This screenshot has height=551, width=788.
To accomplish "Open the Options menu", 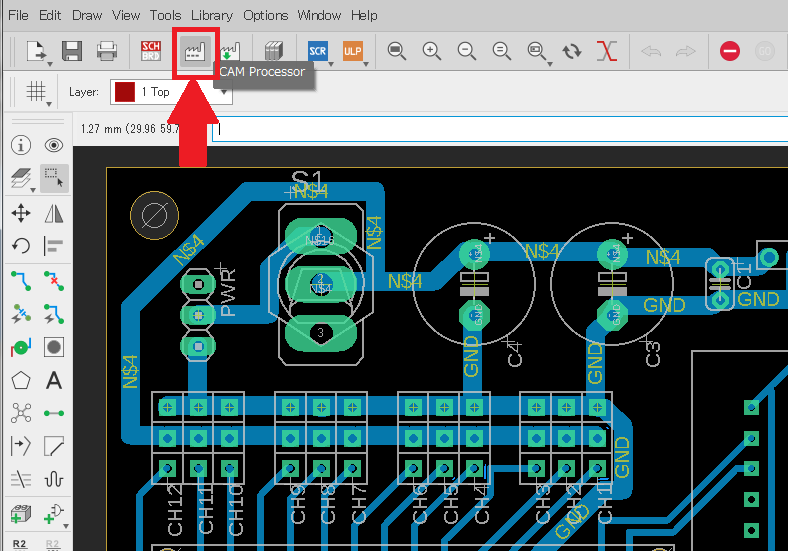I will click(x=265, y=15).
